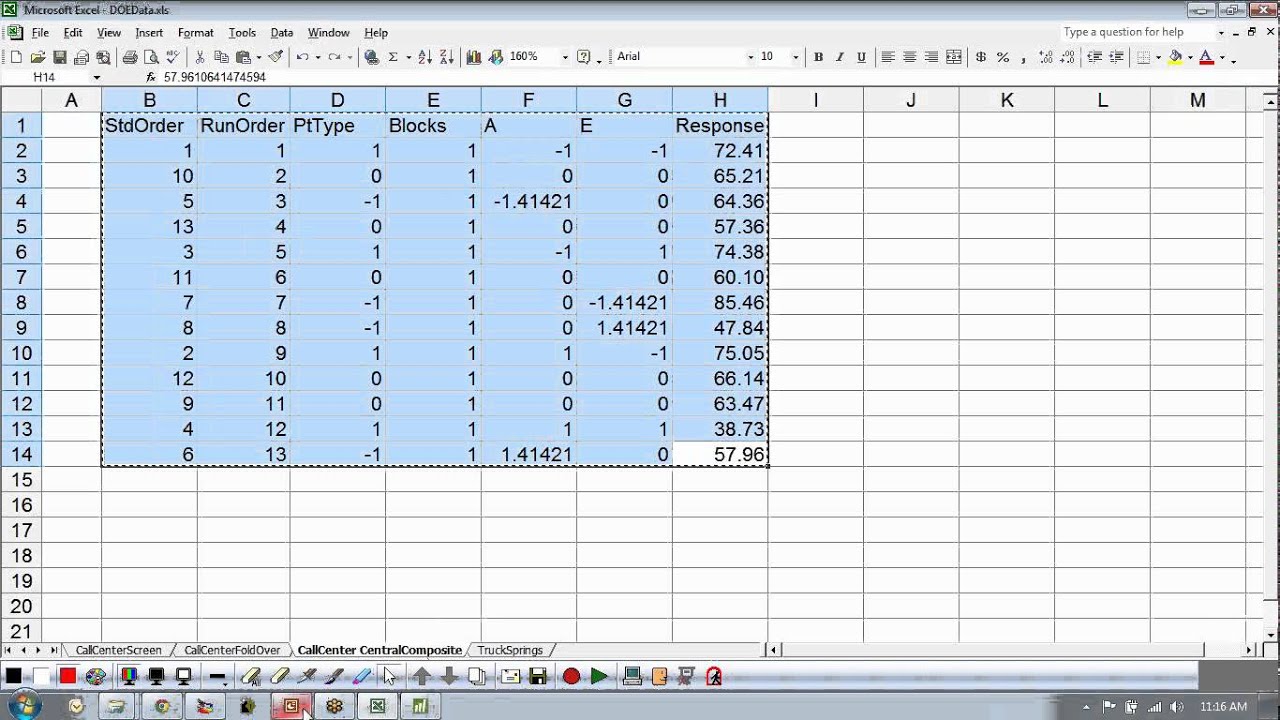
Task: Select the Format Painter brush
Action: 275,57
